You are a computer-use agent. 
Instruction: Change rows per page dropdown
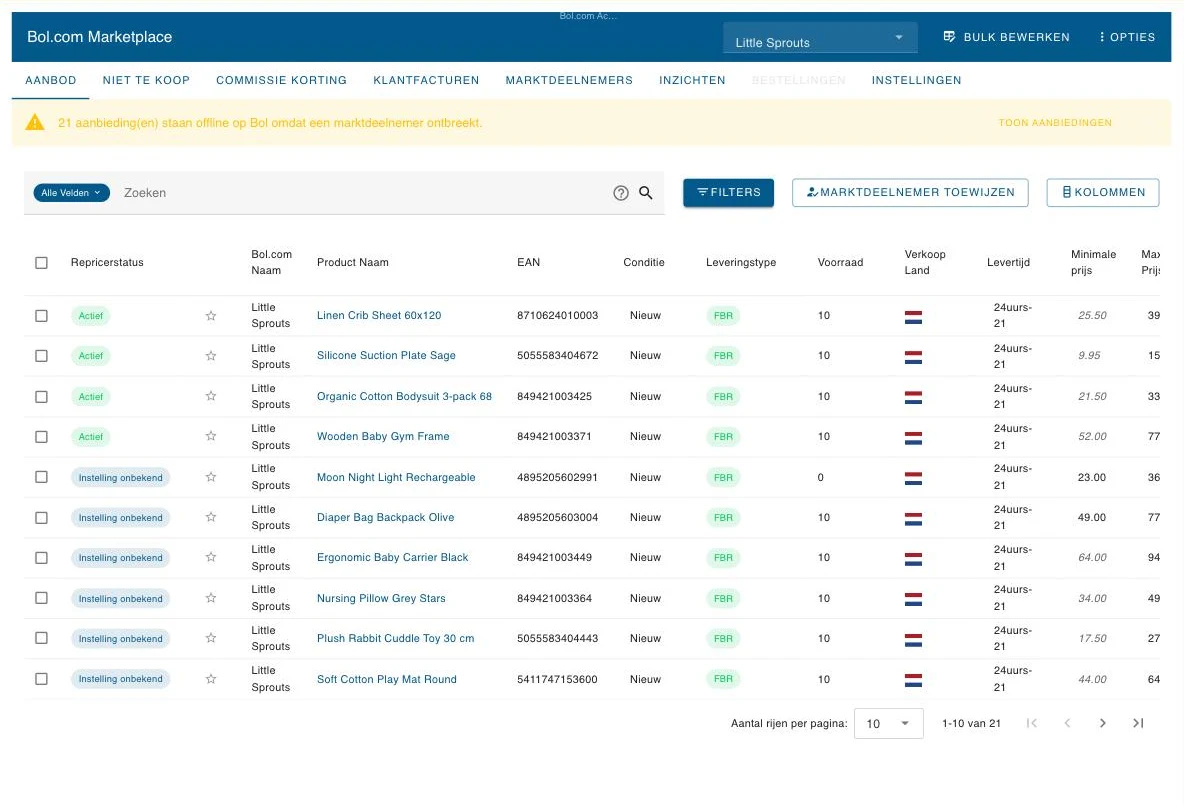pyautogui.click(x=888, y=723)
